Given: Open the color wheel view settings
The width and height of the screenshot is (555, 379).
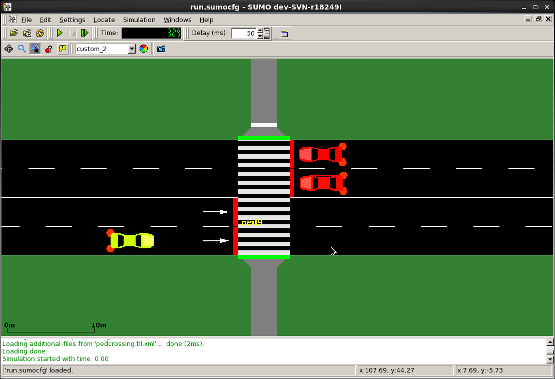Looking at the screenshot, I should click(144, 49).
